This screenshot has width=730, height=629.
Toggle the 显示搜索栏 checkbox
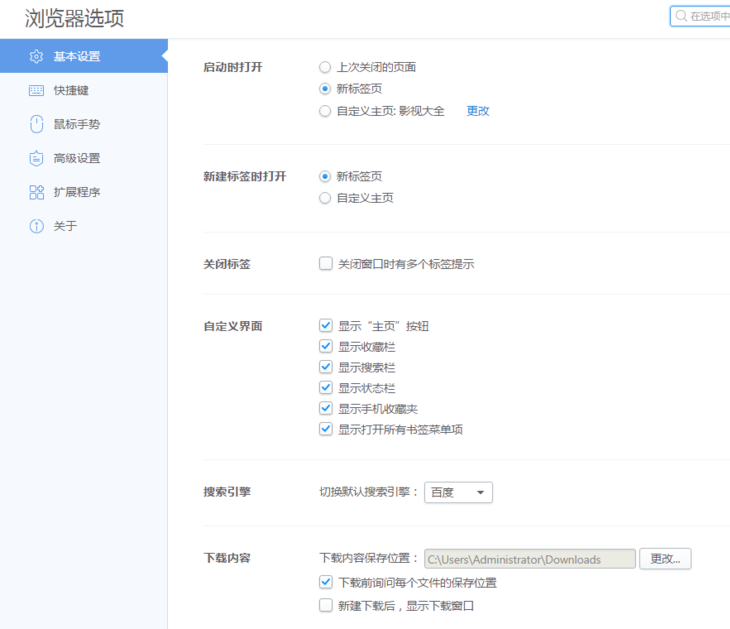pyautogui.click(x=326, y=367)
